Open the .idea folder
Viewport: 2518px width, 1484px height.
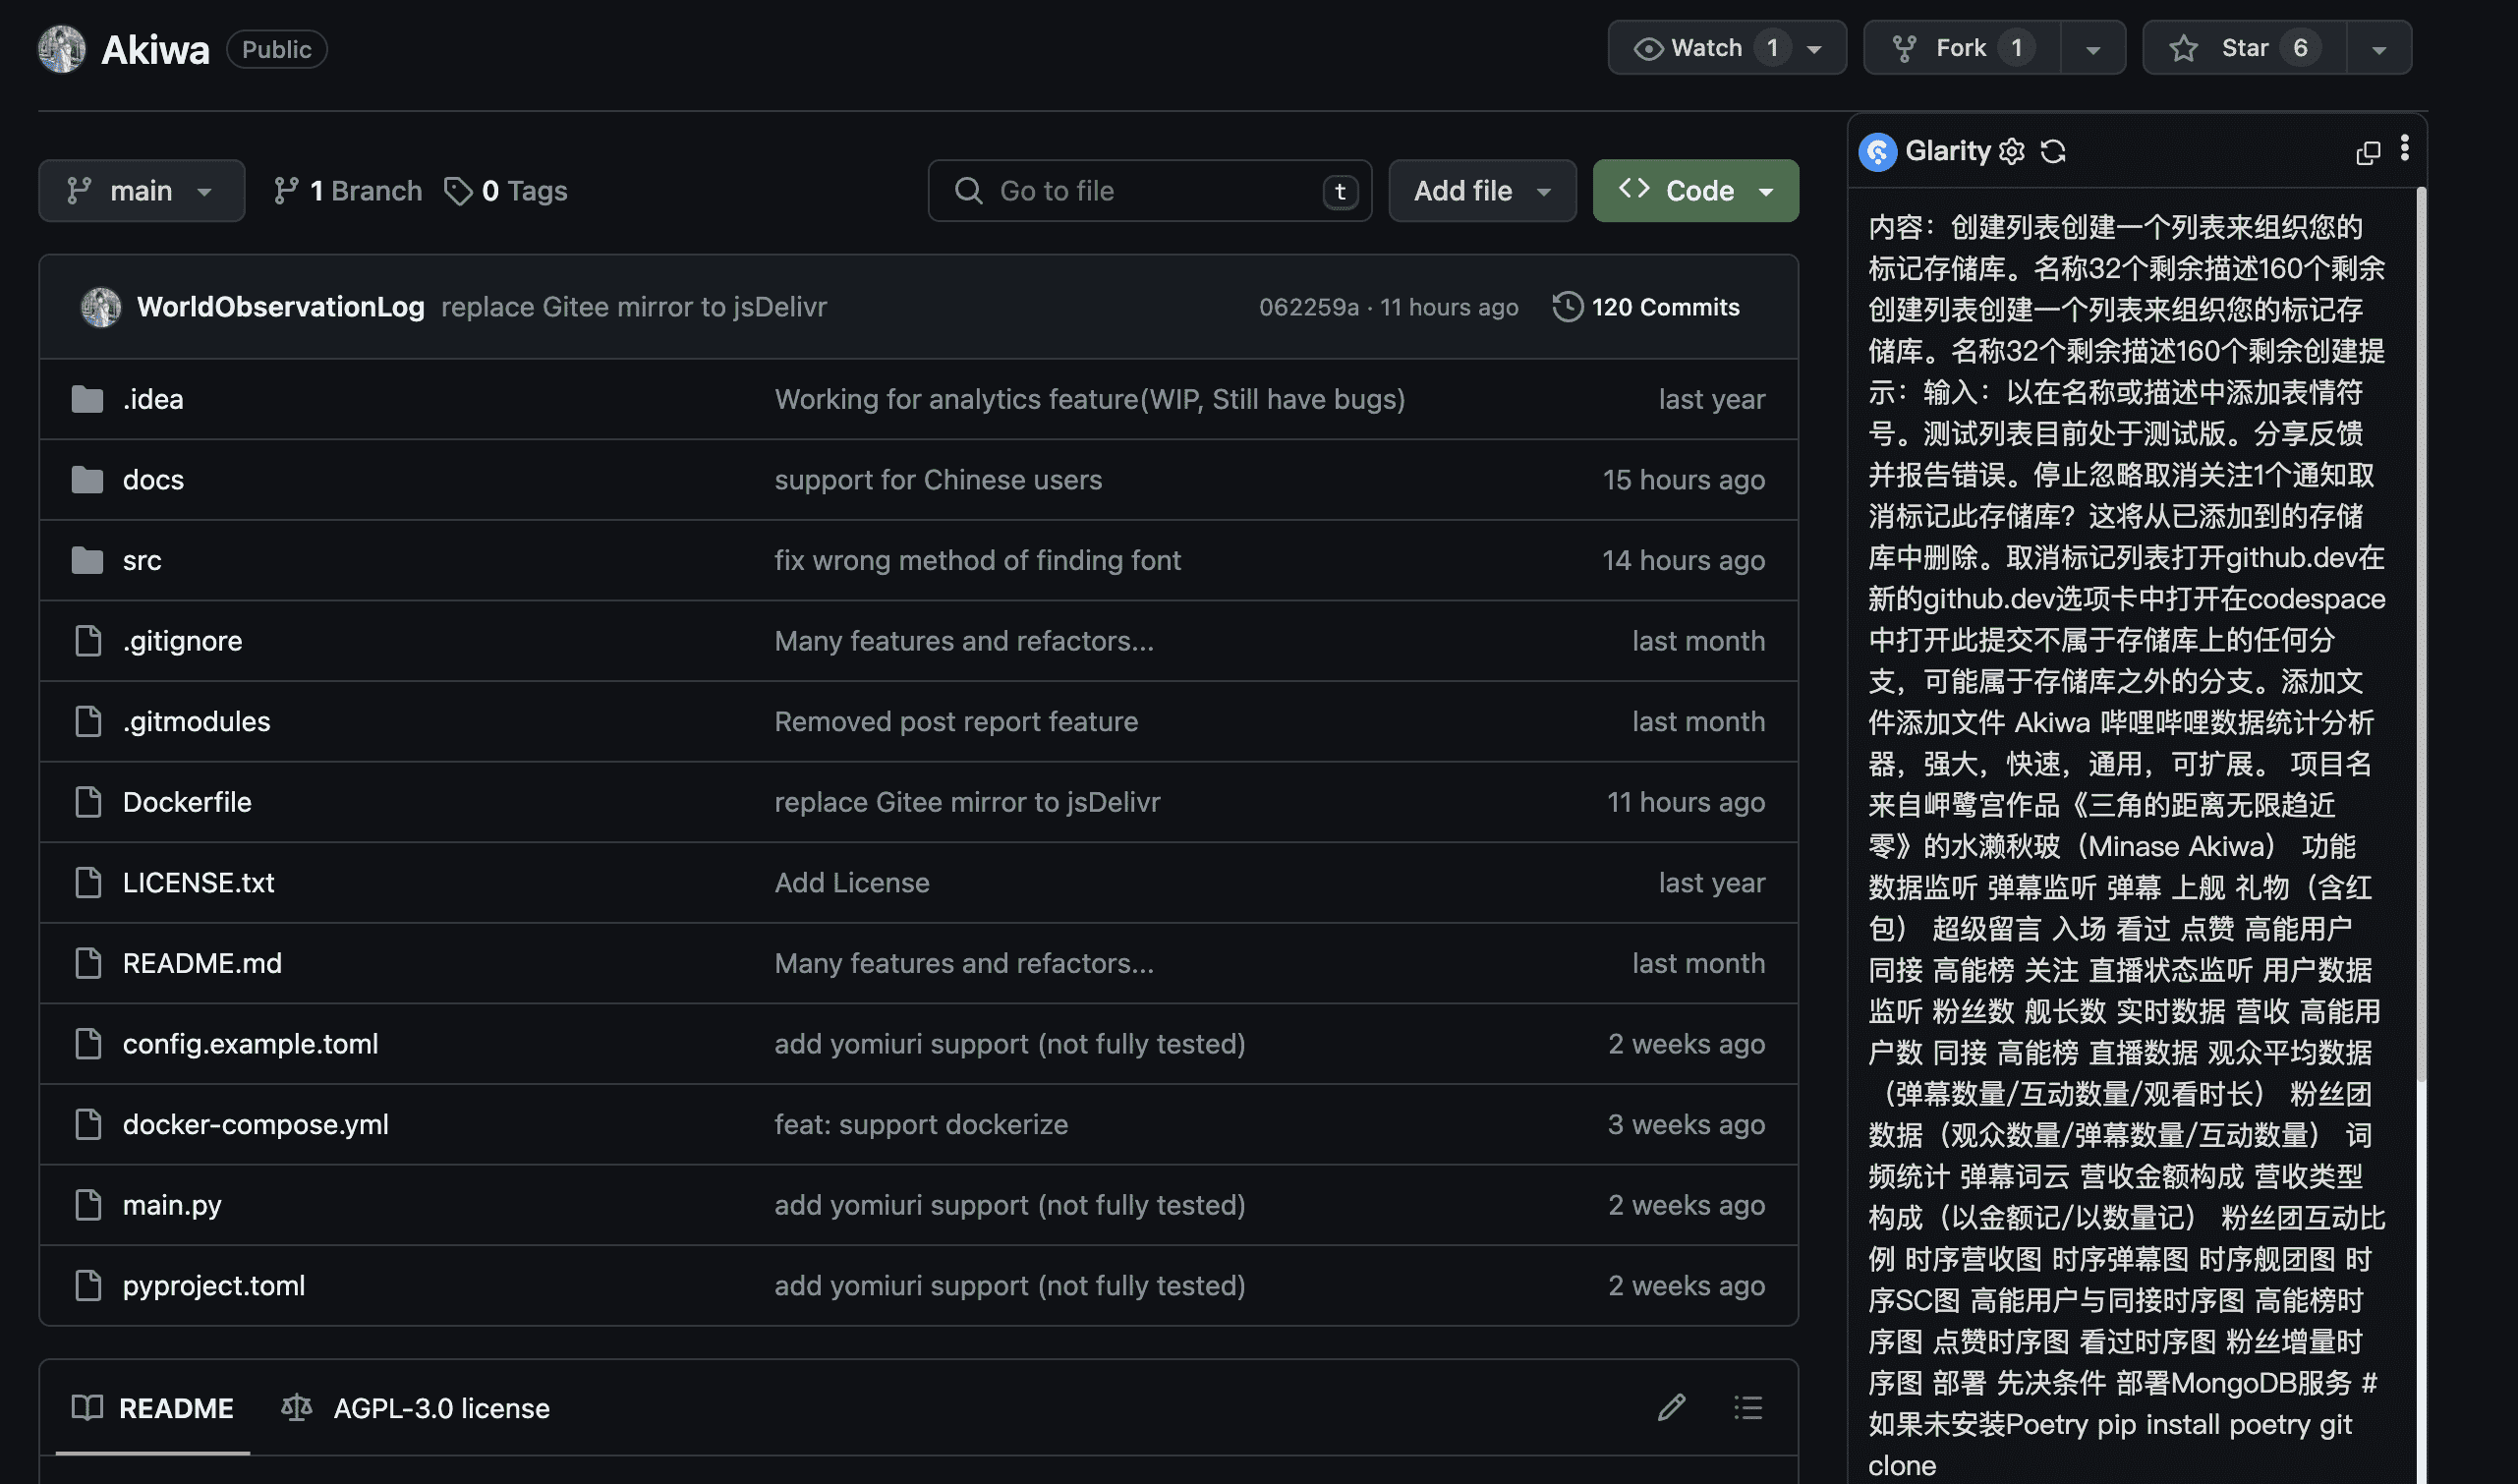tap(153, 399)
